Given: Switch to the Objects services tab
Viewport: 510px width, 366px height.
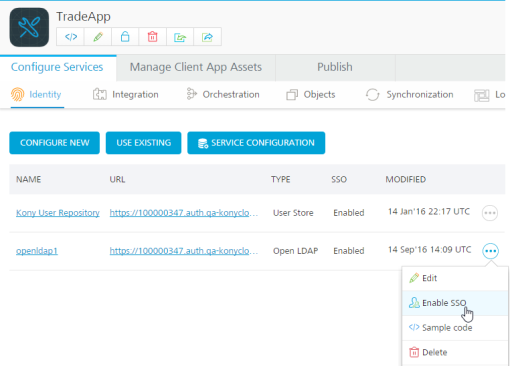Looking at the screenshot, I should click(x=311, y=95).
